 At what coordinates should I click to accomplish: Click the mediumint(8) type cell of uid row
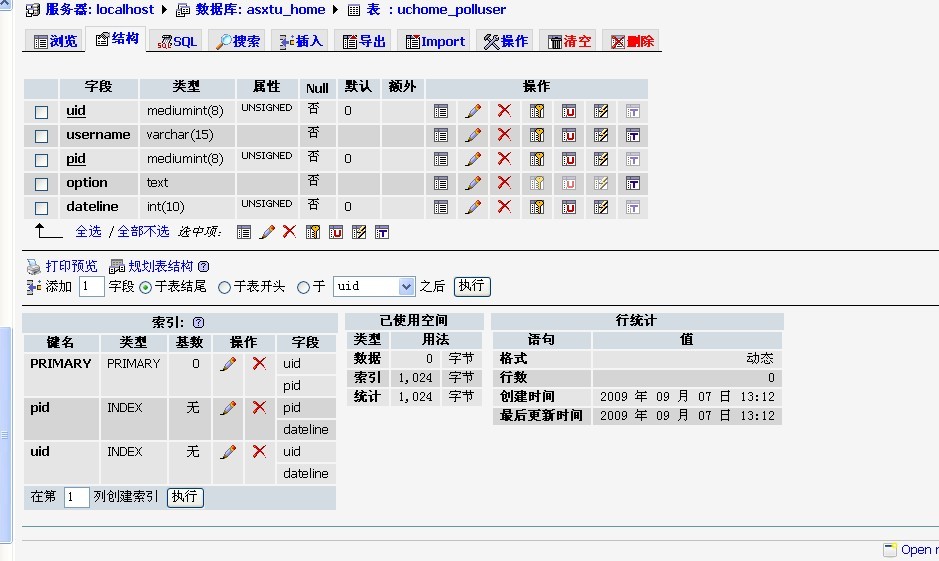pyautogui.click(x=185, y=111)
